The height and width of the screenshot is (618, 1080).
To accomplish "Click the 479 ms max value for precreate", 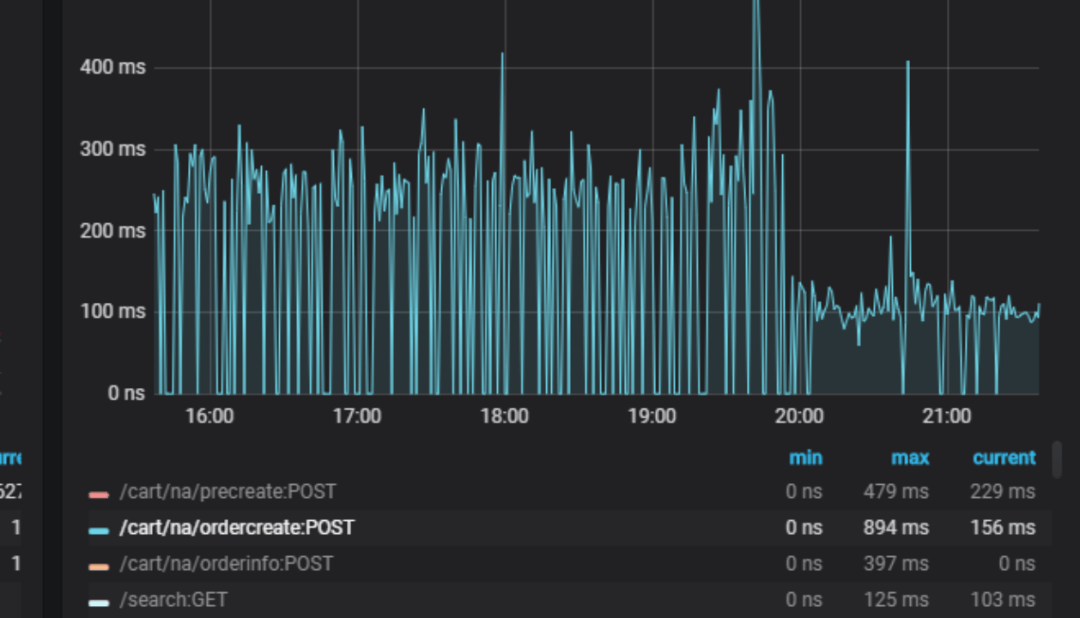I will tap(896, 492).
